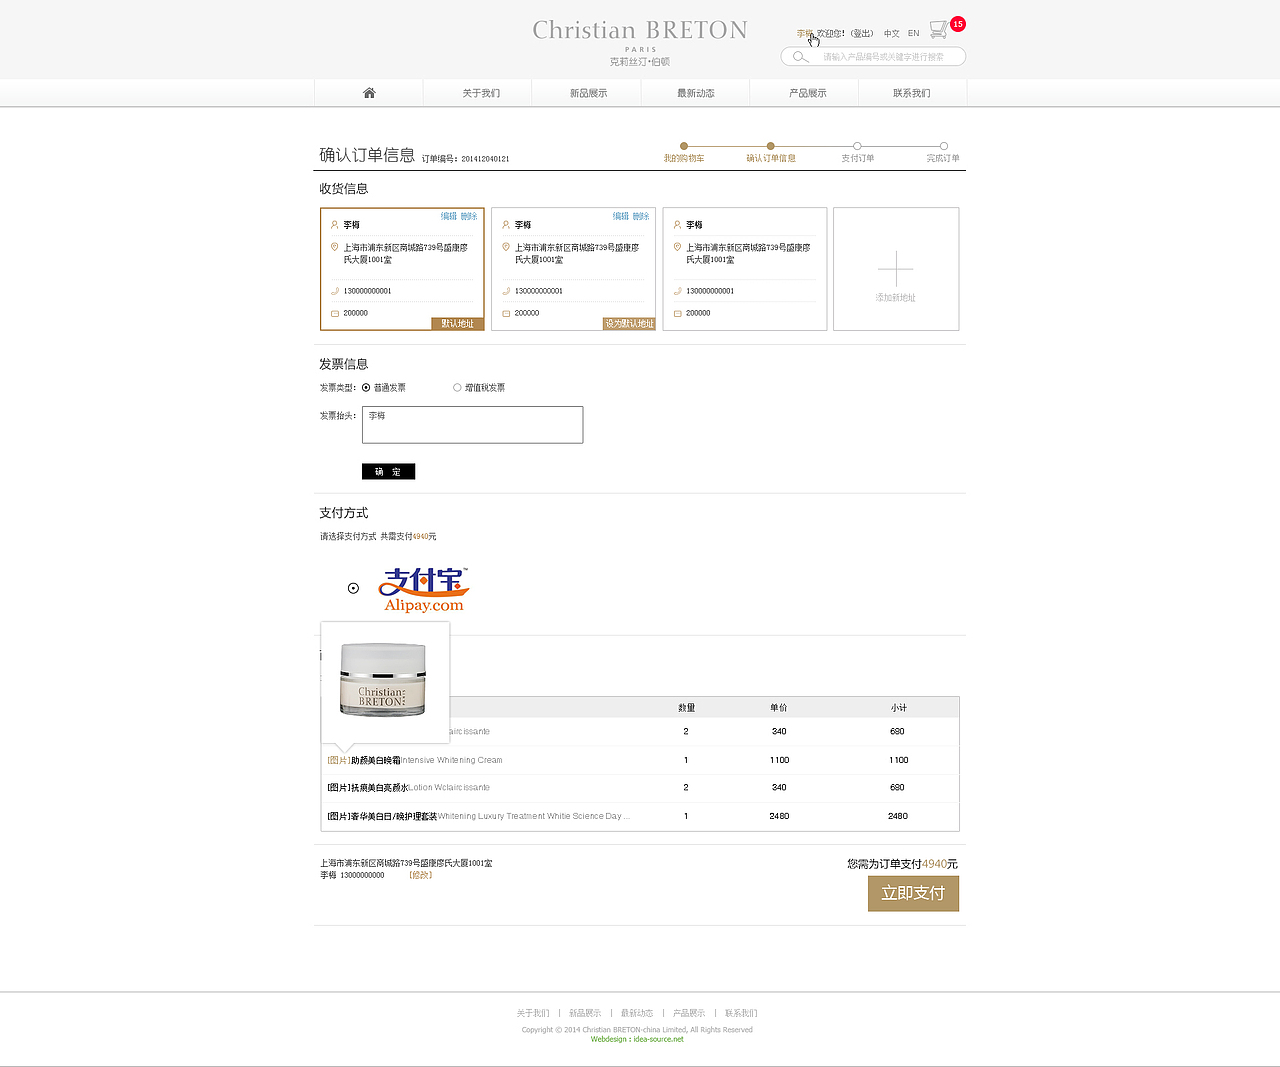Click the 小计 column header
This screenshot has height=1067, width=1280.
(898, 708)
